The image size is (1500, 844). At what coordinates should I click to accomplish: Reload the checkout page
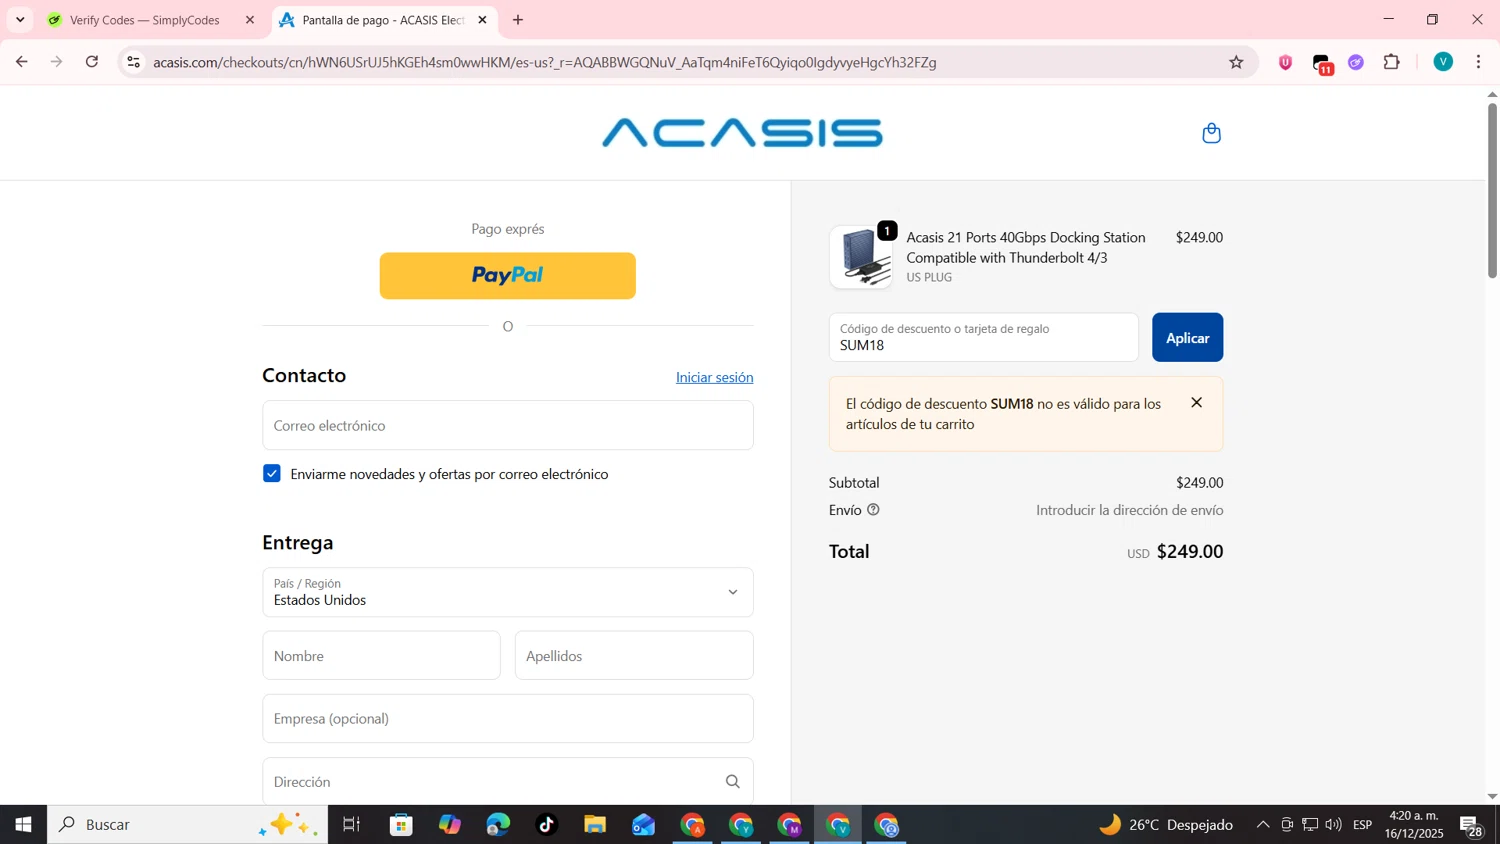click(x=92, y=62)
